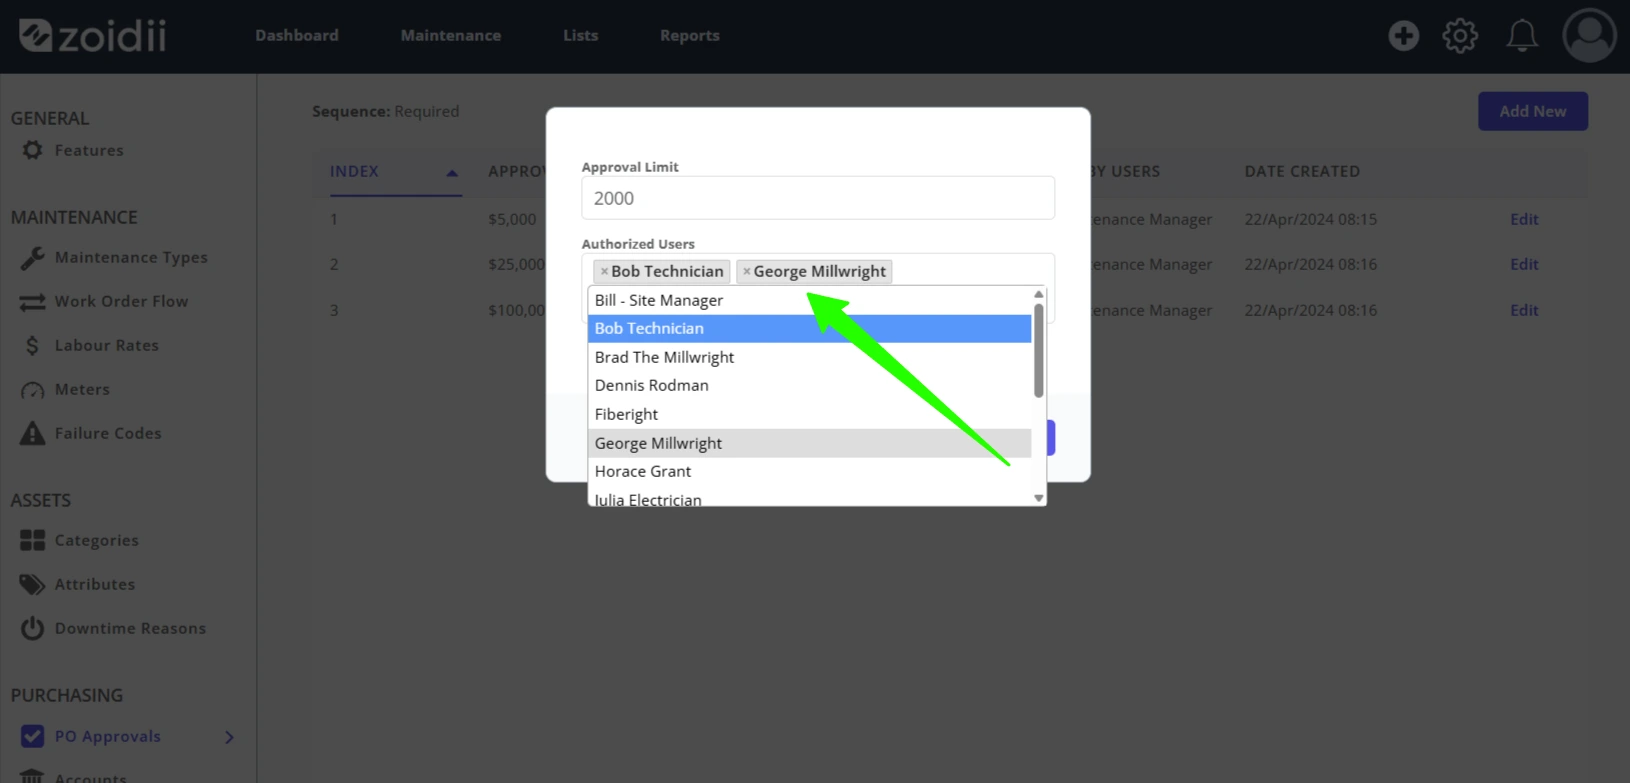Click the Attributes tags icon

[32, 584]
